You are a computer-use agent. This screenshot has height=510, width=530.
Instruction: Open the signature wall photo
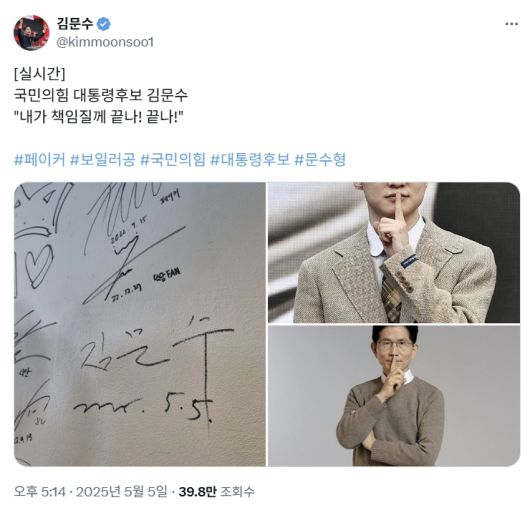[x=140, y=324]
